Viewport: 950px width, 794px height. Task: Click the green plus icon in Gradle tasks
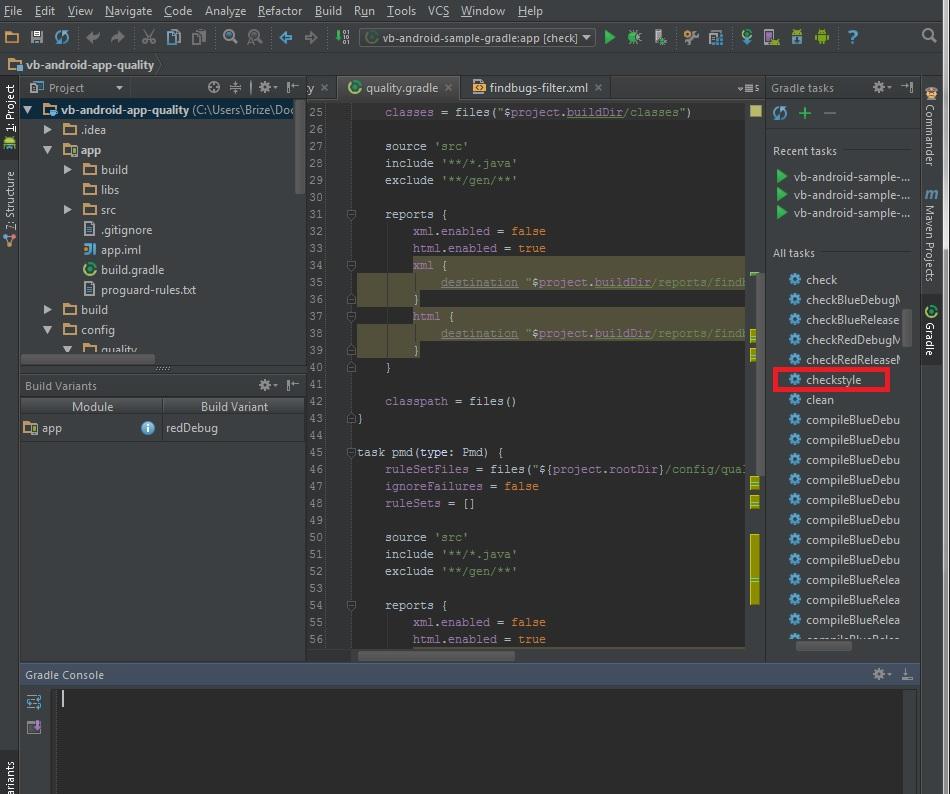pyautogui.click(x=805, y=113)
